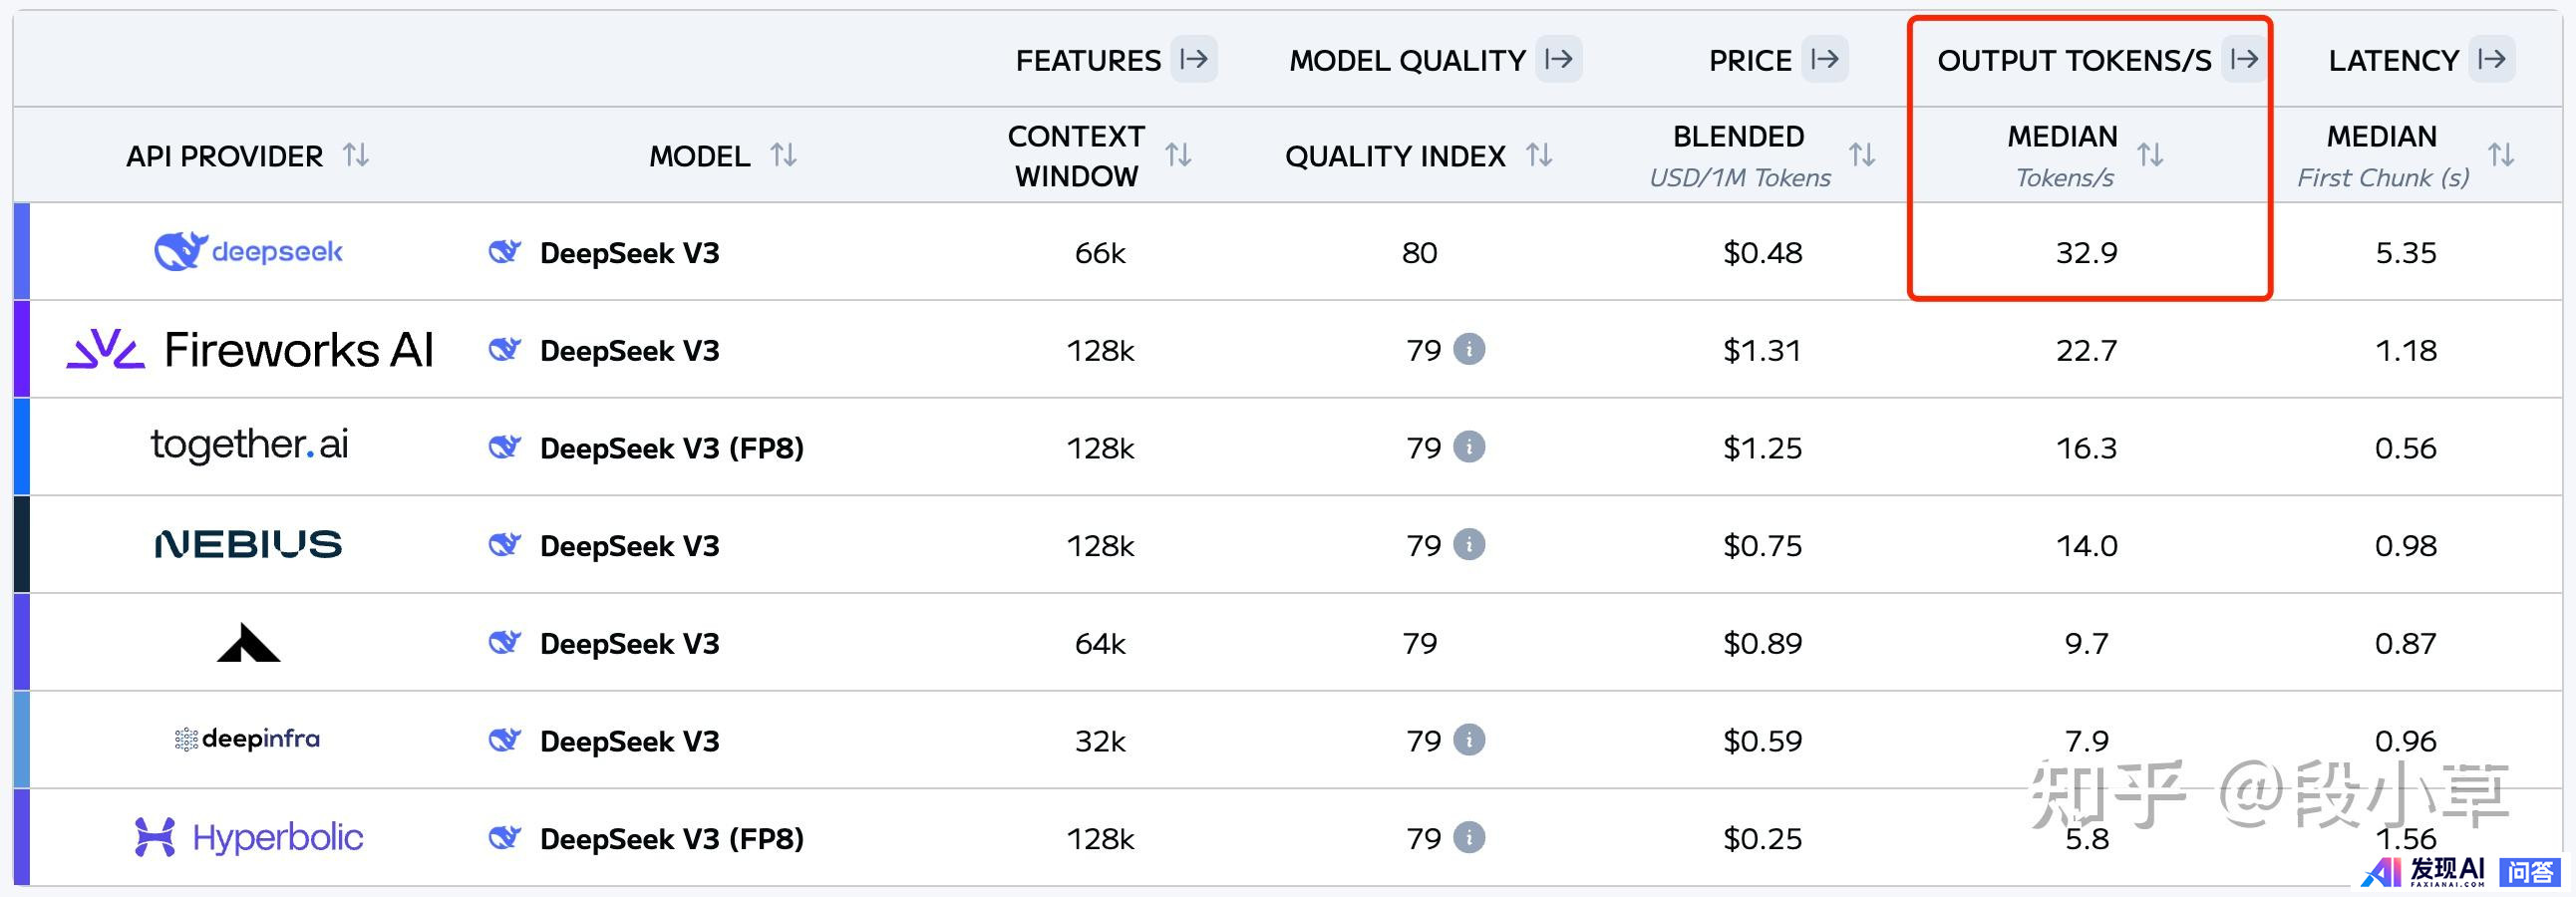Open DeepSeek V3 model in NEBIUS row
Image resolution: width=2576 pixels, height=897 pixels.
pos(630,546)
